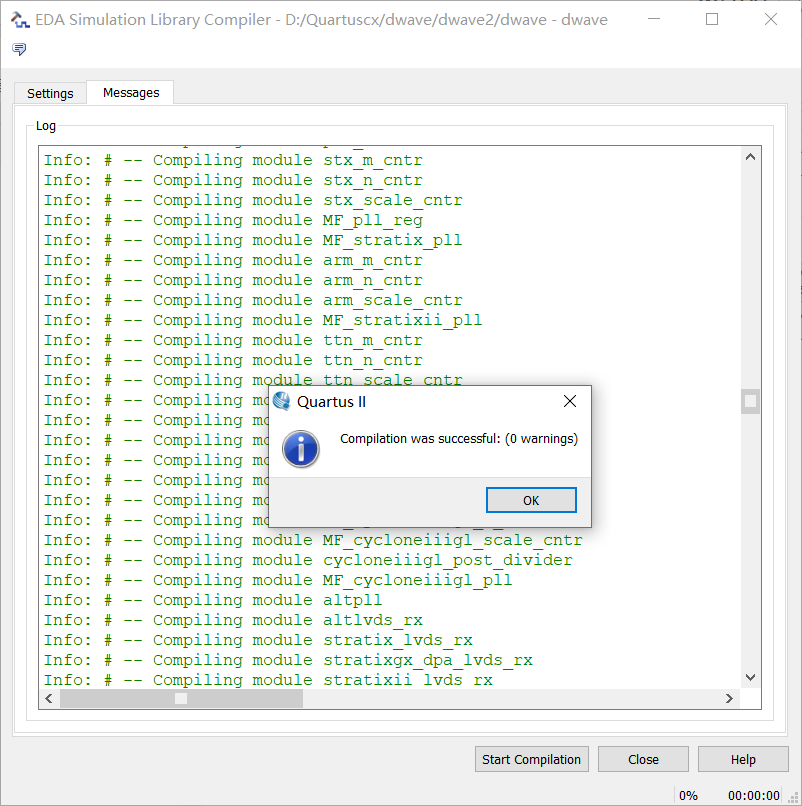802x806 pixels.
Task: Switch to the Settings tab
Action: 50,94
